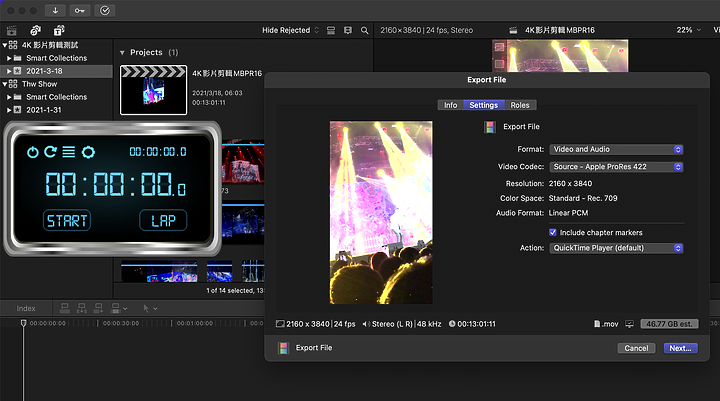
Task: Expand Smart Collections under Thw Show
Action: pyautogui.click(x=9, y=97)
